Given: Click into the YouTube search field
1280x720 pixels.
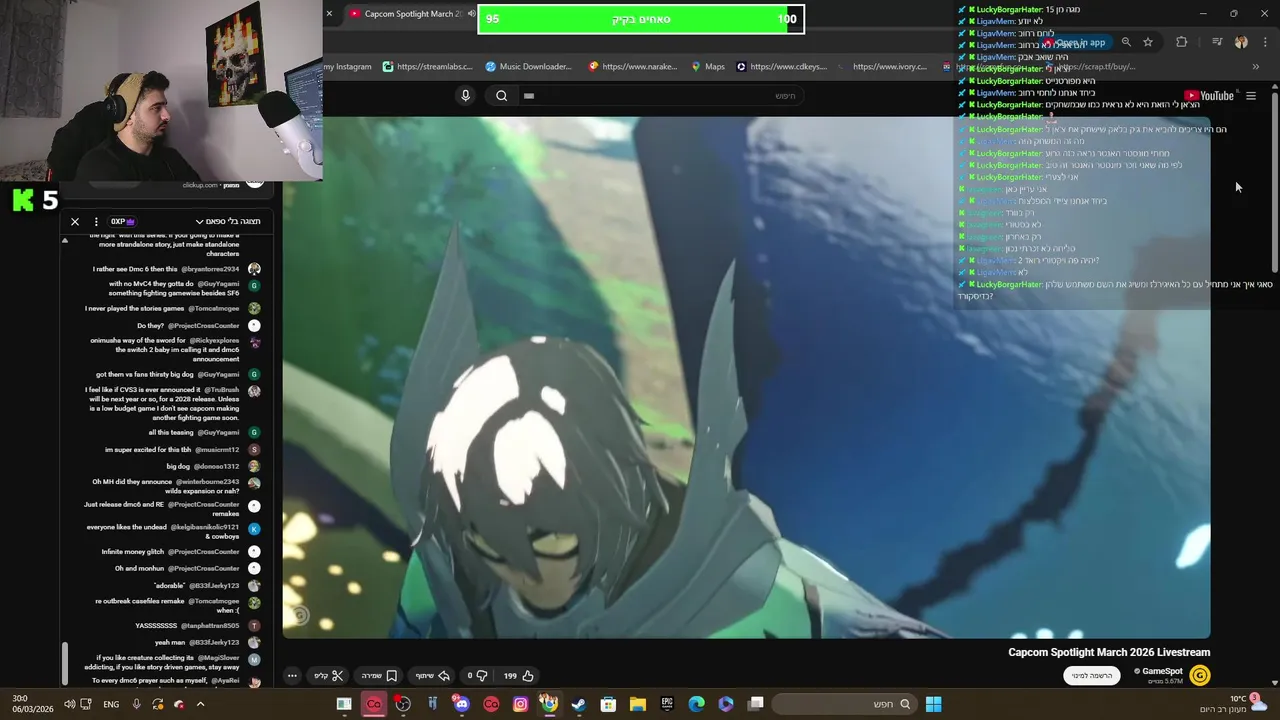Looking at the screenshot, I should 660,96.
